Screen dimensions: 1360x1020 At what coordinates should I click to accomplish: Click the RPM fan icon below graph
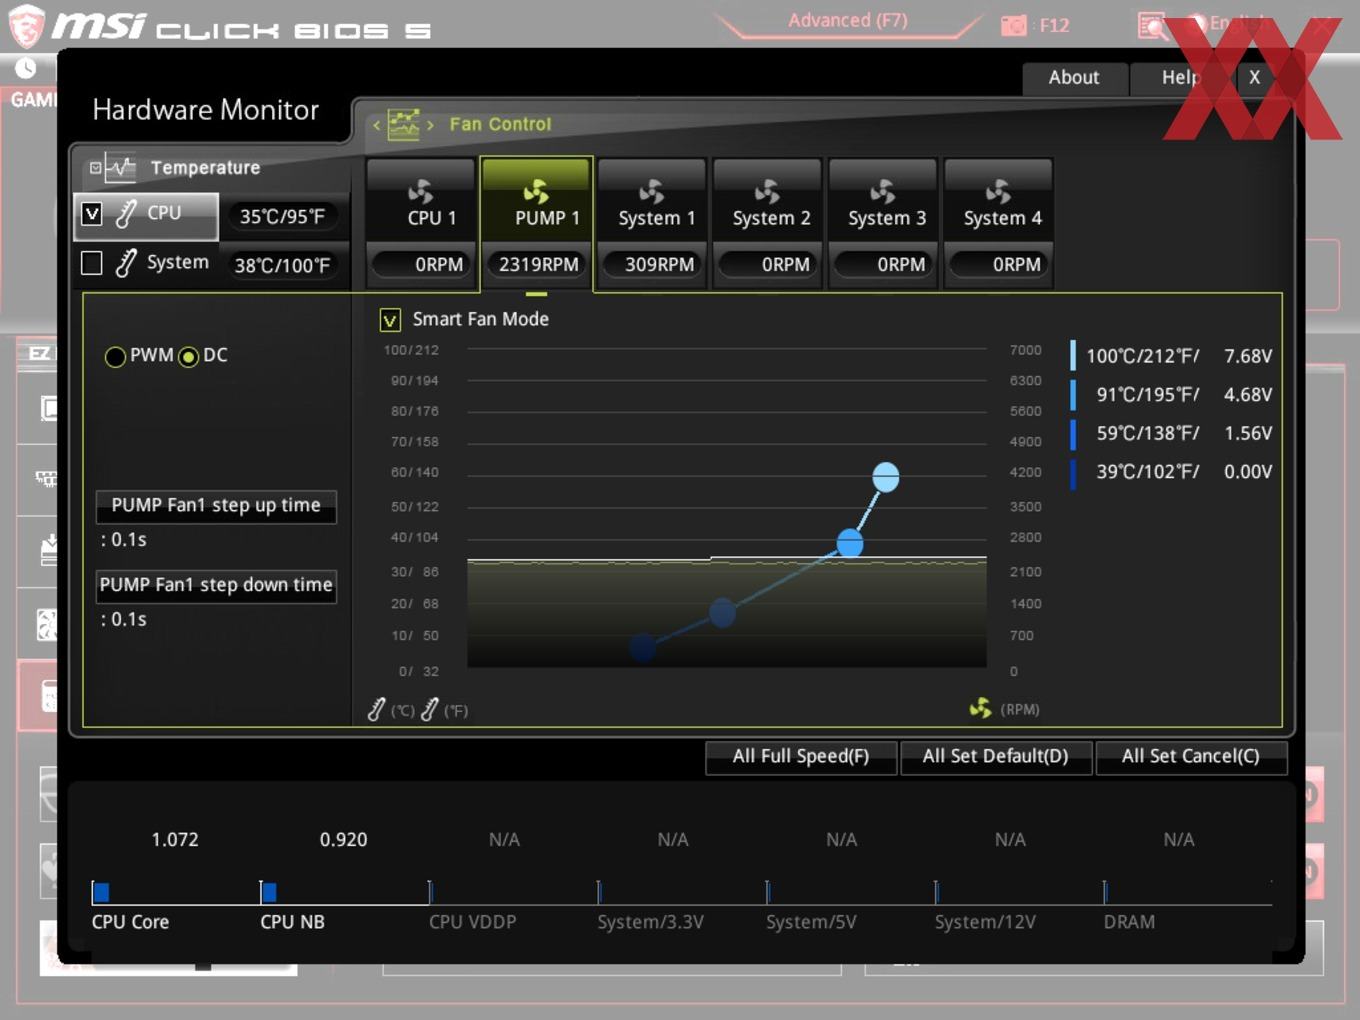[x=980, y=708]
